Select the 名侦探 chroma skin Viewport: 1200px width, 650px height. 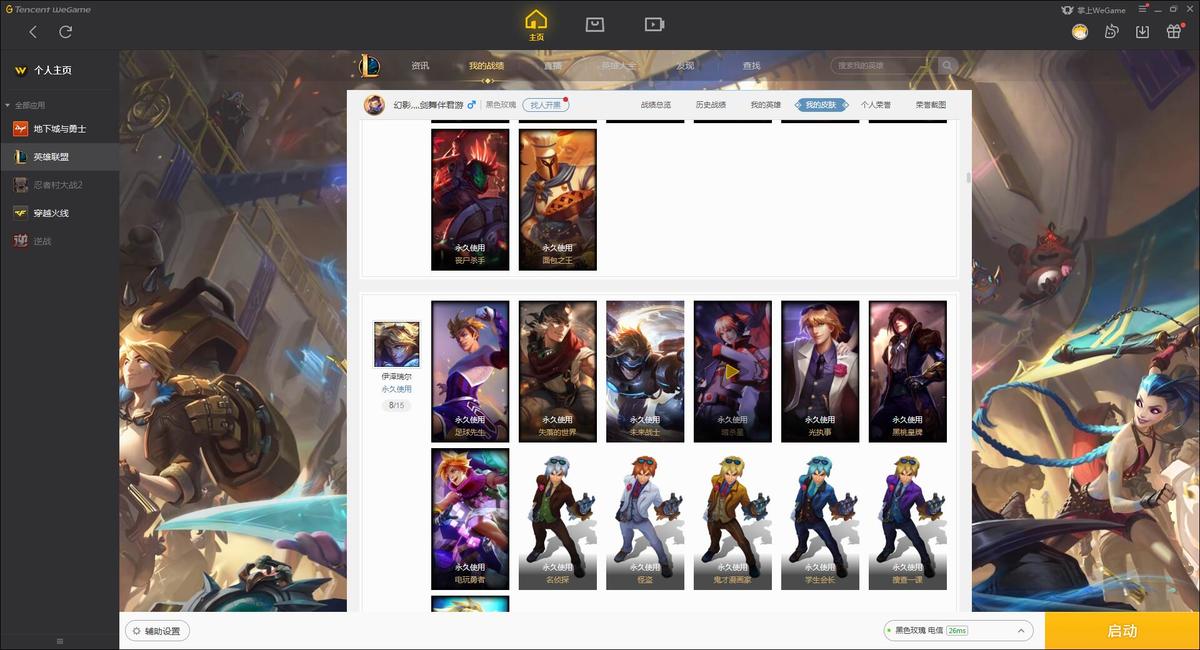tap(558, 519)
